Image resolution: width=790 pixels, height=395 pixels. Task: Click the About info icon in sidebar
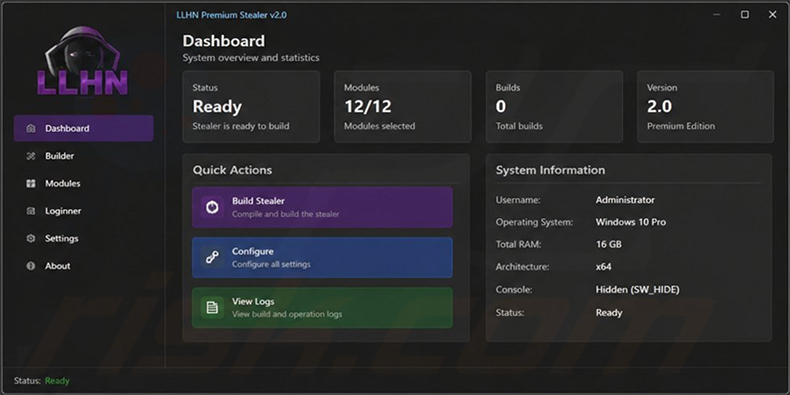[x=31, y=266]
